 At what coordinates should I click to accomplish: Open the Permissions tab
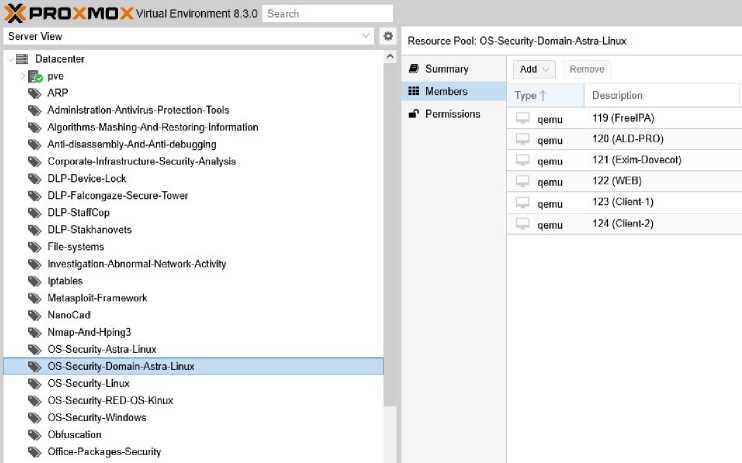454,114
